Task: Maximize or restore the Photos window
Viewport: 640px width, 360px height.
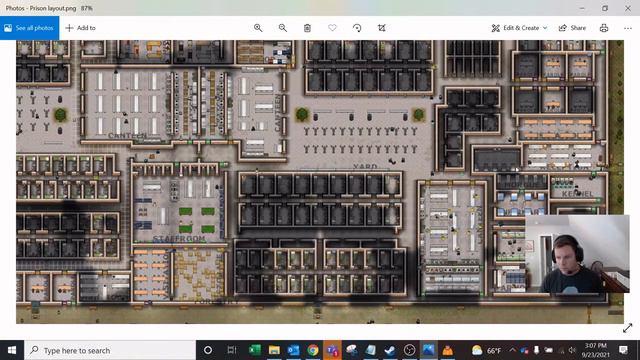Action: click(x=605, y=8)
